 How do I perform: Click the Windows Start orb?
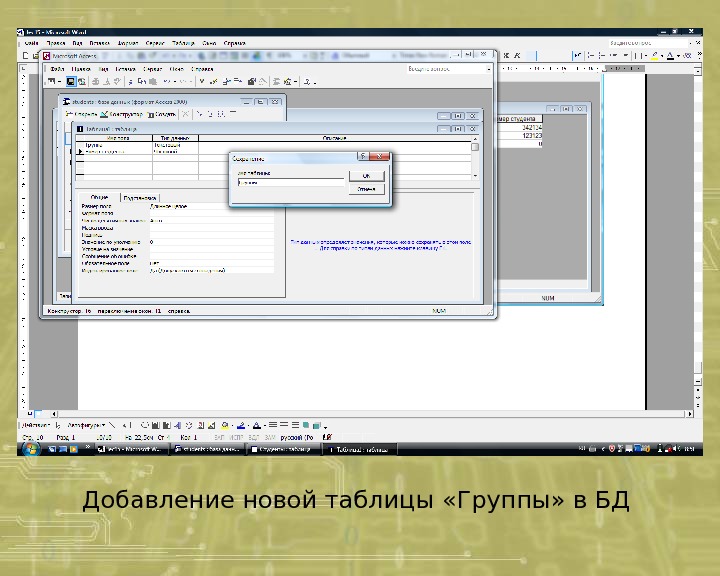pyautogui.click(x=31, y=449)
